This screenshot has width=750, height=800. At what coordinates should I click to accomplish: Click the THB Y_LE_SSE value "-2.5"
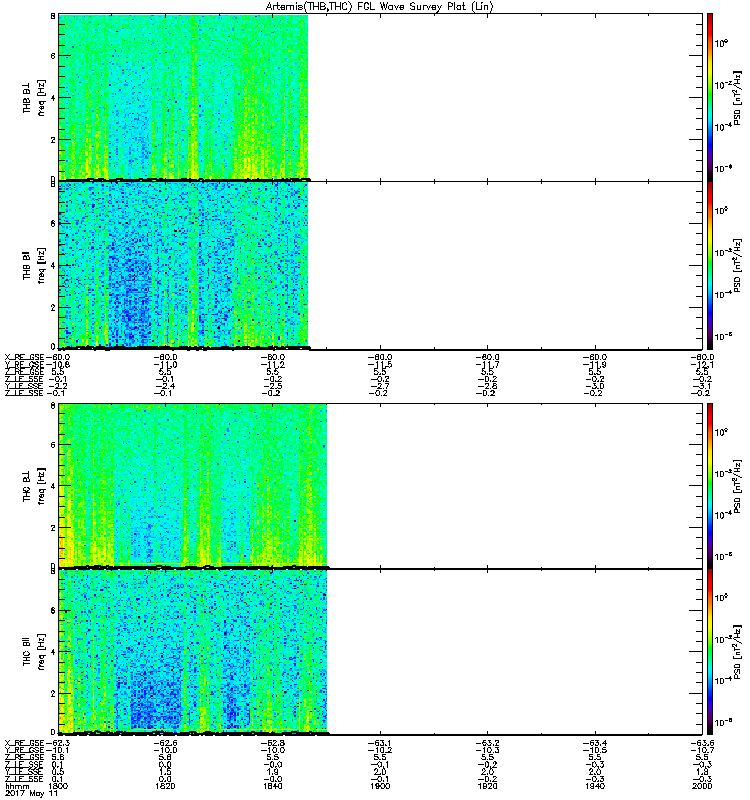click(x=272, y=387)
